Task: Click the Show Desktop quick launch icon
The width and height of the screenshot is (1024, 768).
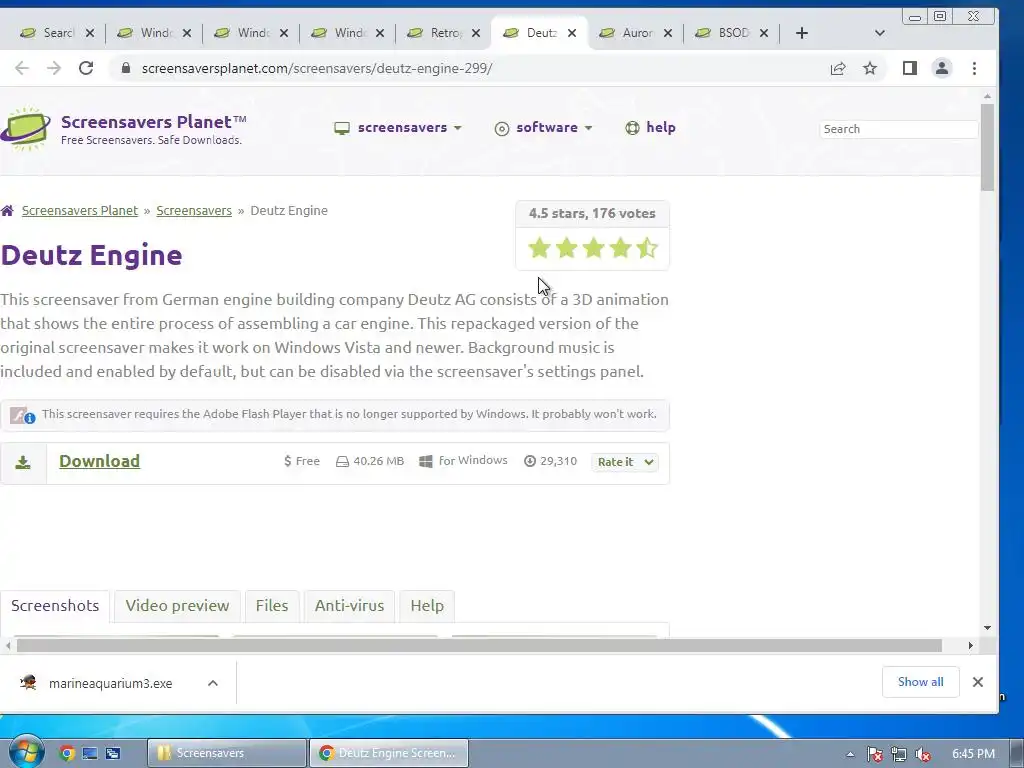Action: [89, 754]
